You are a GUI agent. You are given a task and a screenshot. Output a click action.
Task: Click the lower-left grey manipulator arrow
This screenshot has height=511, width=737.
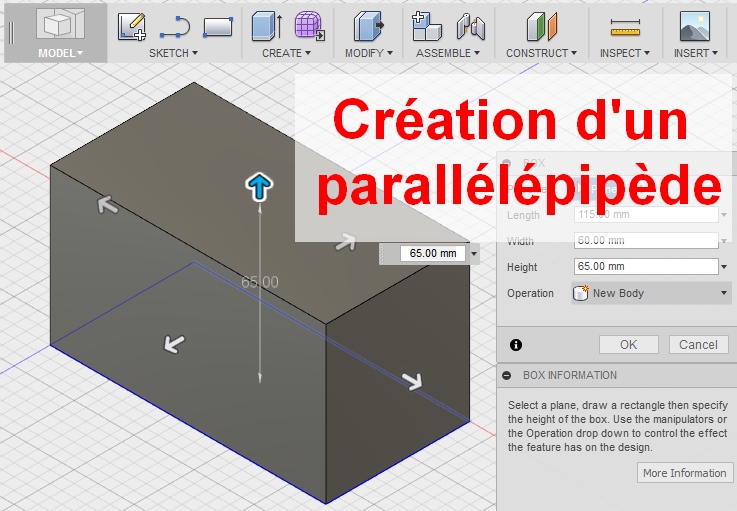click(x=174, y=344)
